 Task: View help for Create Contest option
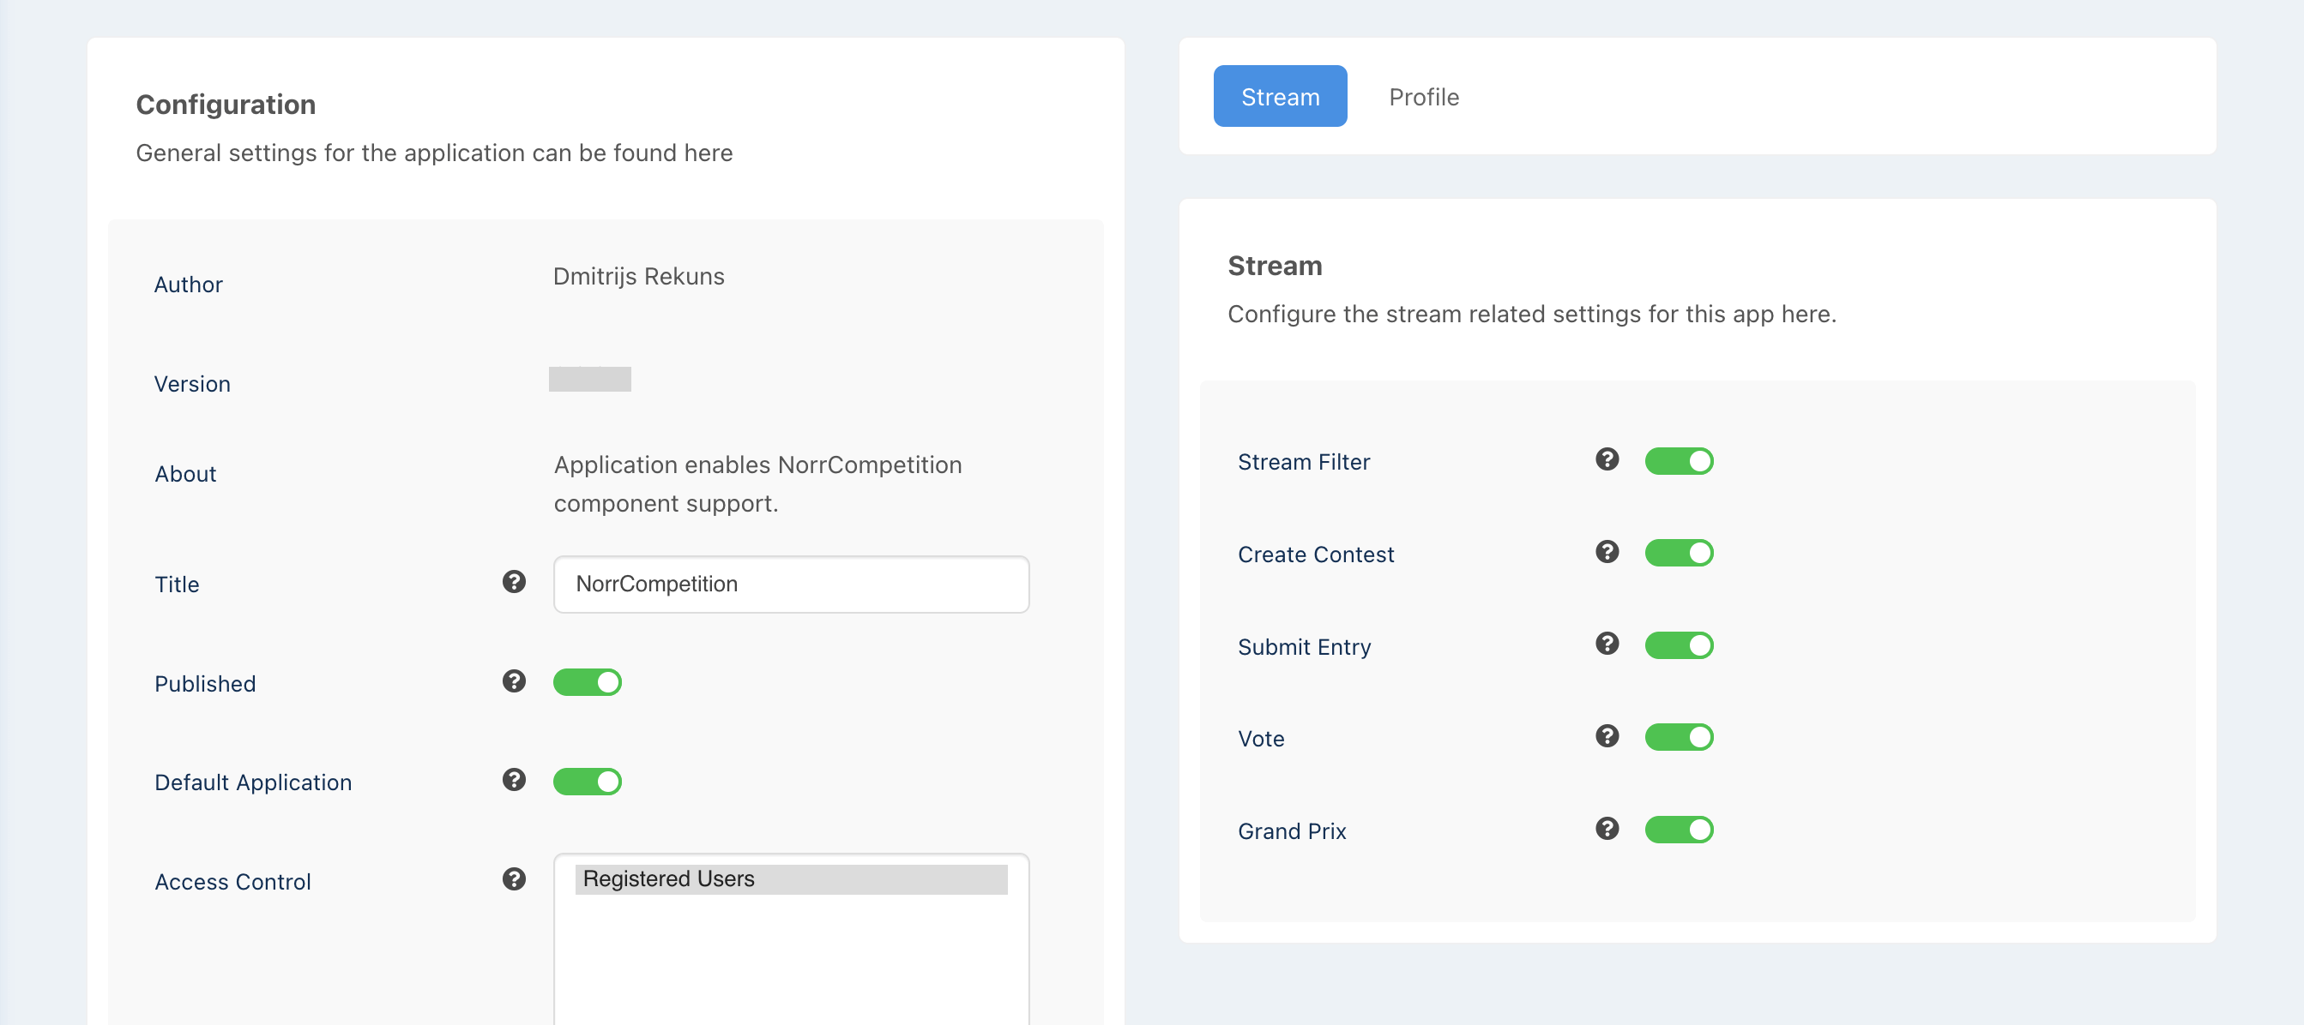(x=1607, y=552)
